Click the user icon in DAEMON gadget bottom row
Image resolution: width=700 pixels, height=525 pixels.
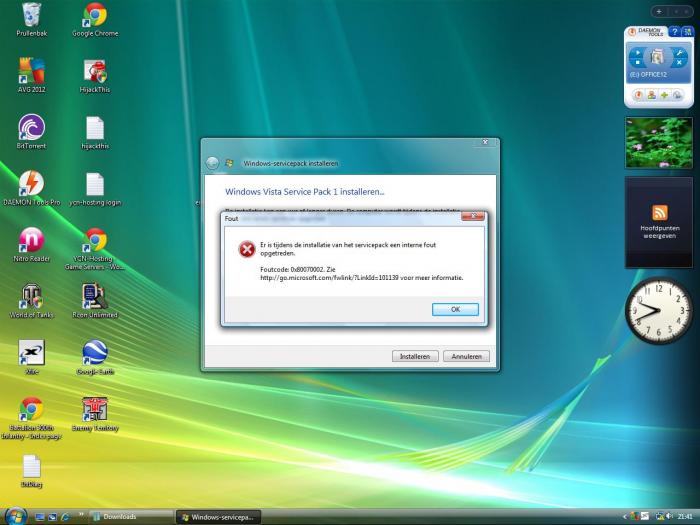pyautogui.click(x=652, y=95)
